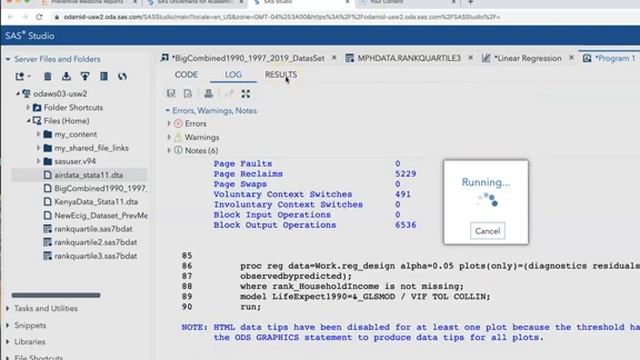
Task: Click the 'Page Reclaims' log line
Action: 248,174
